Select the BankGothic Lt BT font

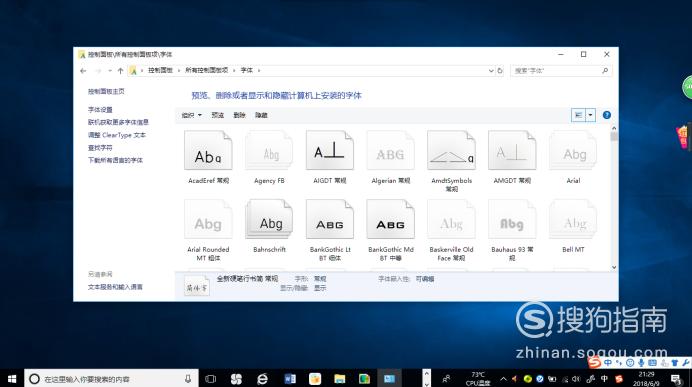click(330, 230)
